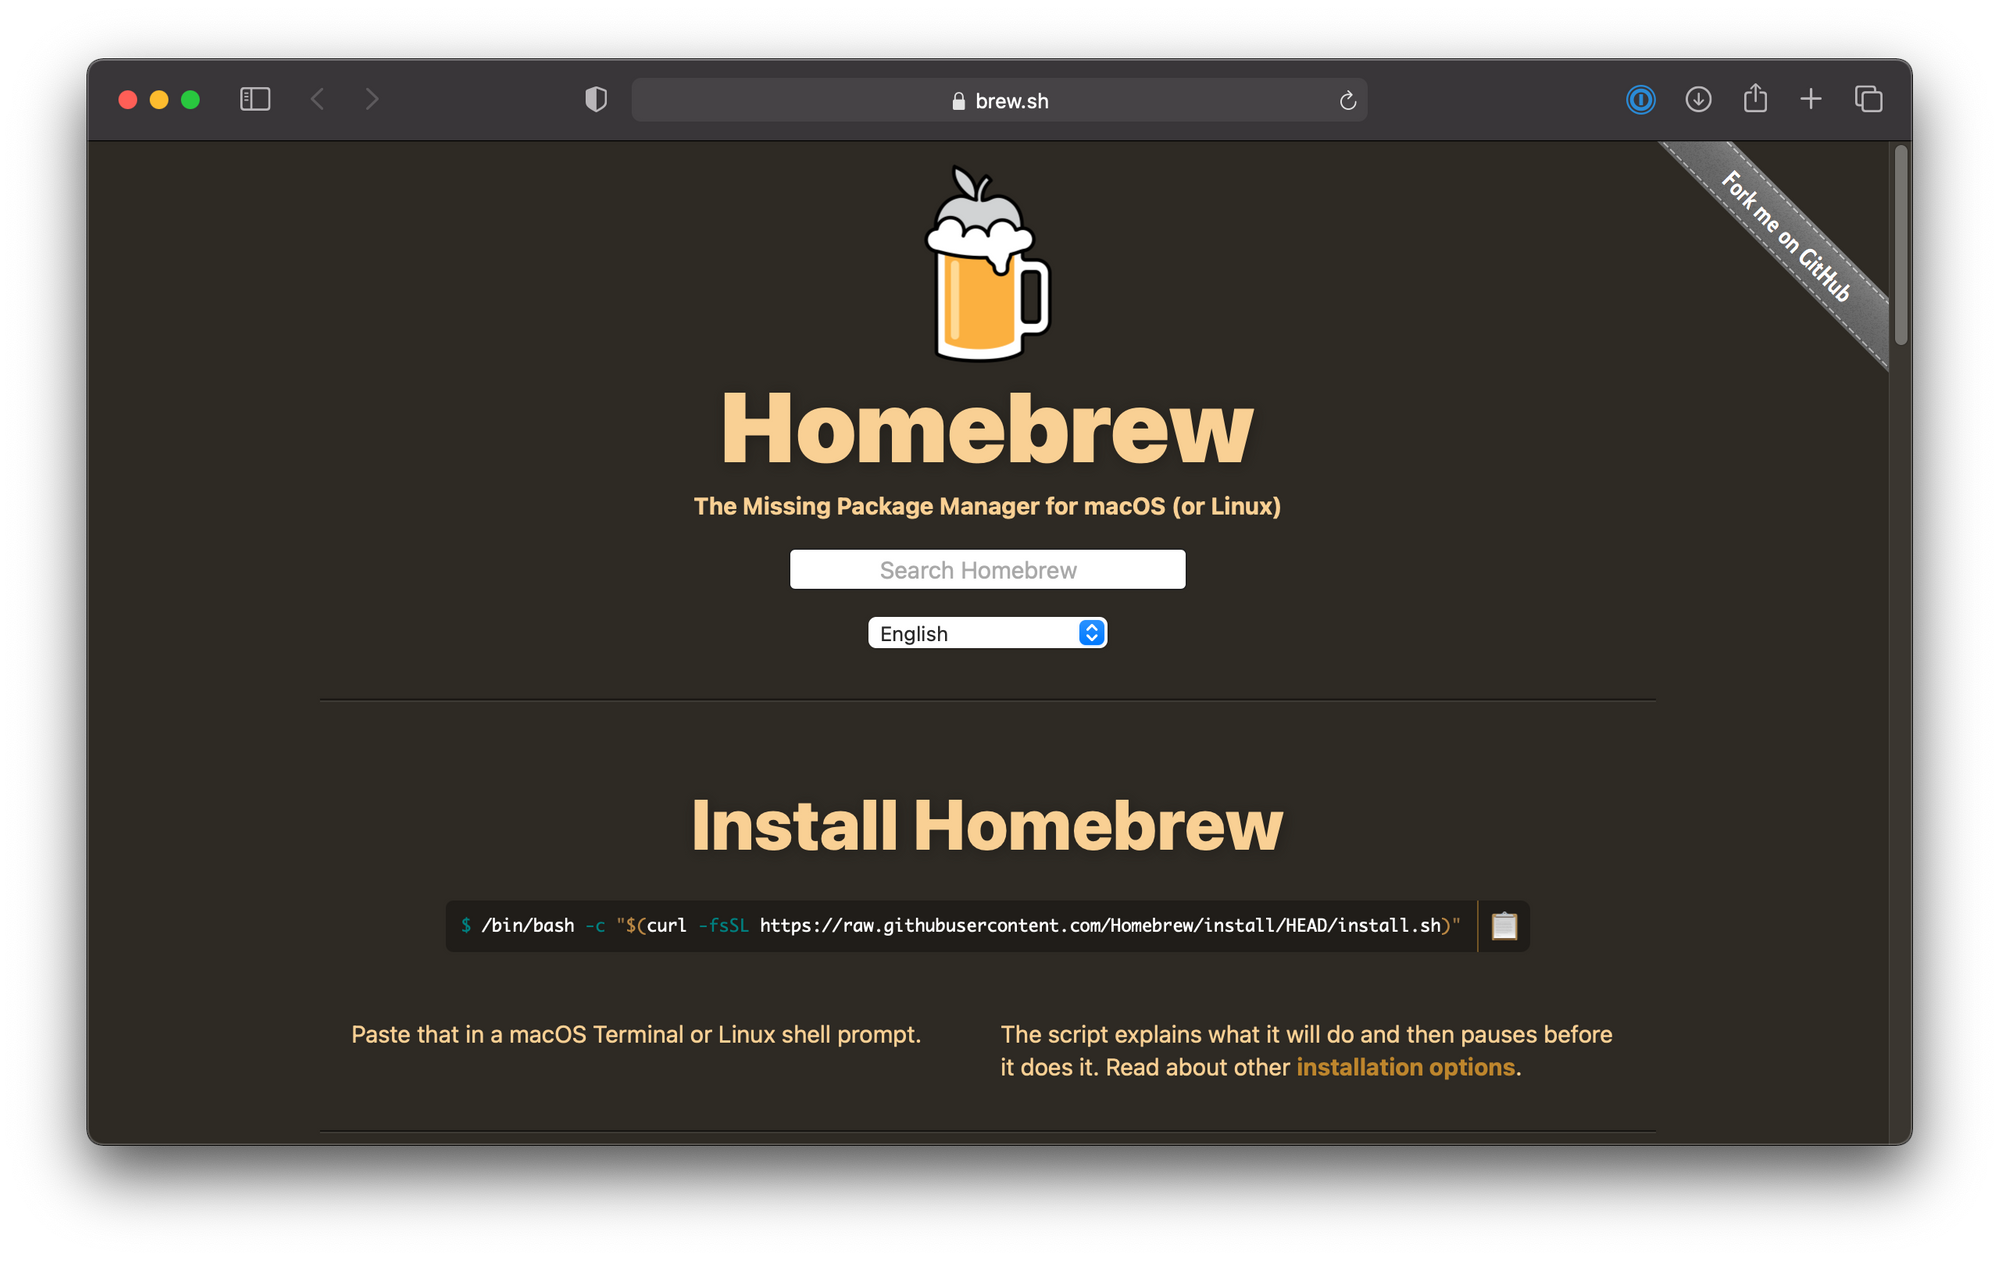Open a new tab with plus icon
The width and height of the screenshot is (2000, 1261).
[1810, 99]
